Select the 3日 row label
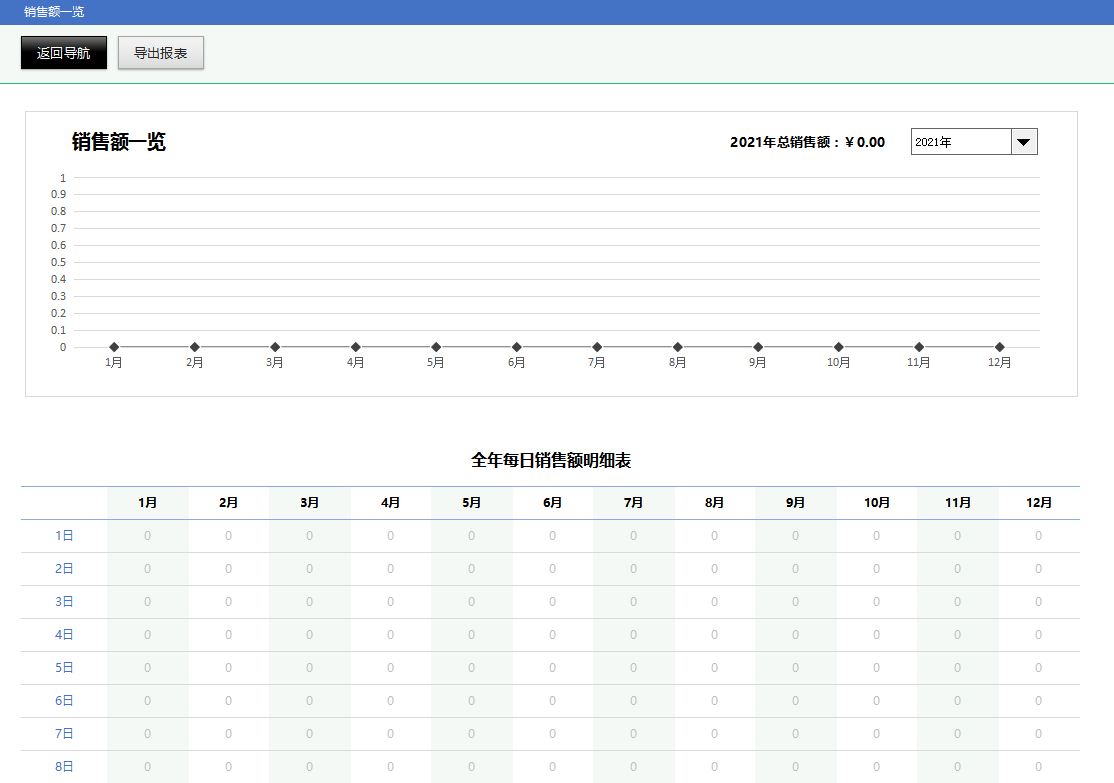The width and height of the screenshot is (1114, 783). pos(64,602)
